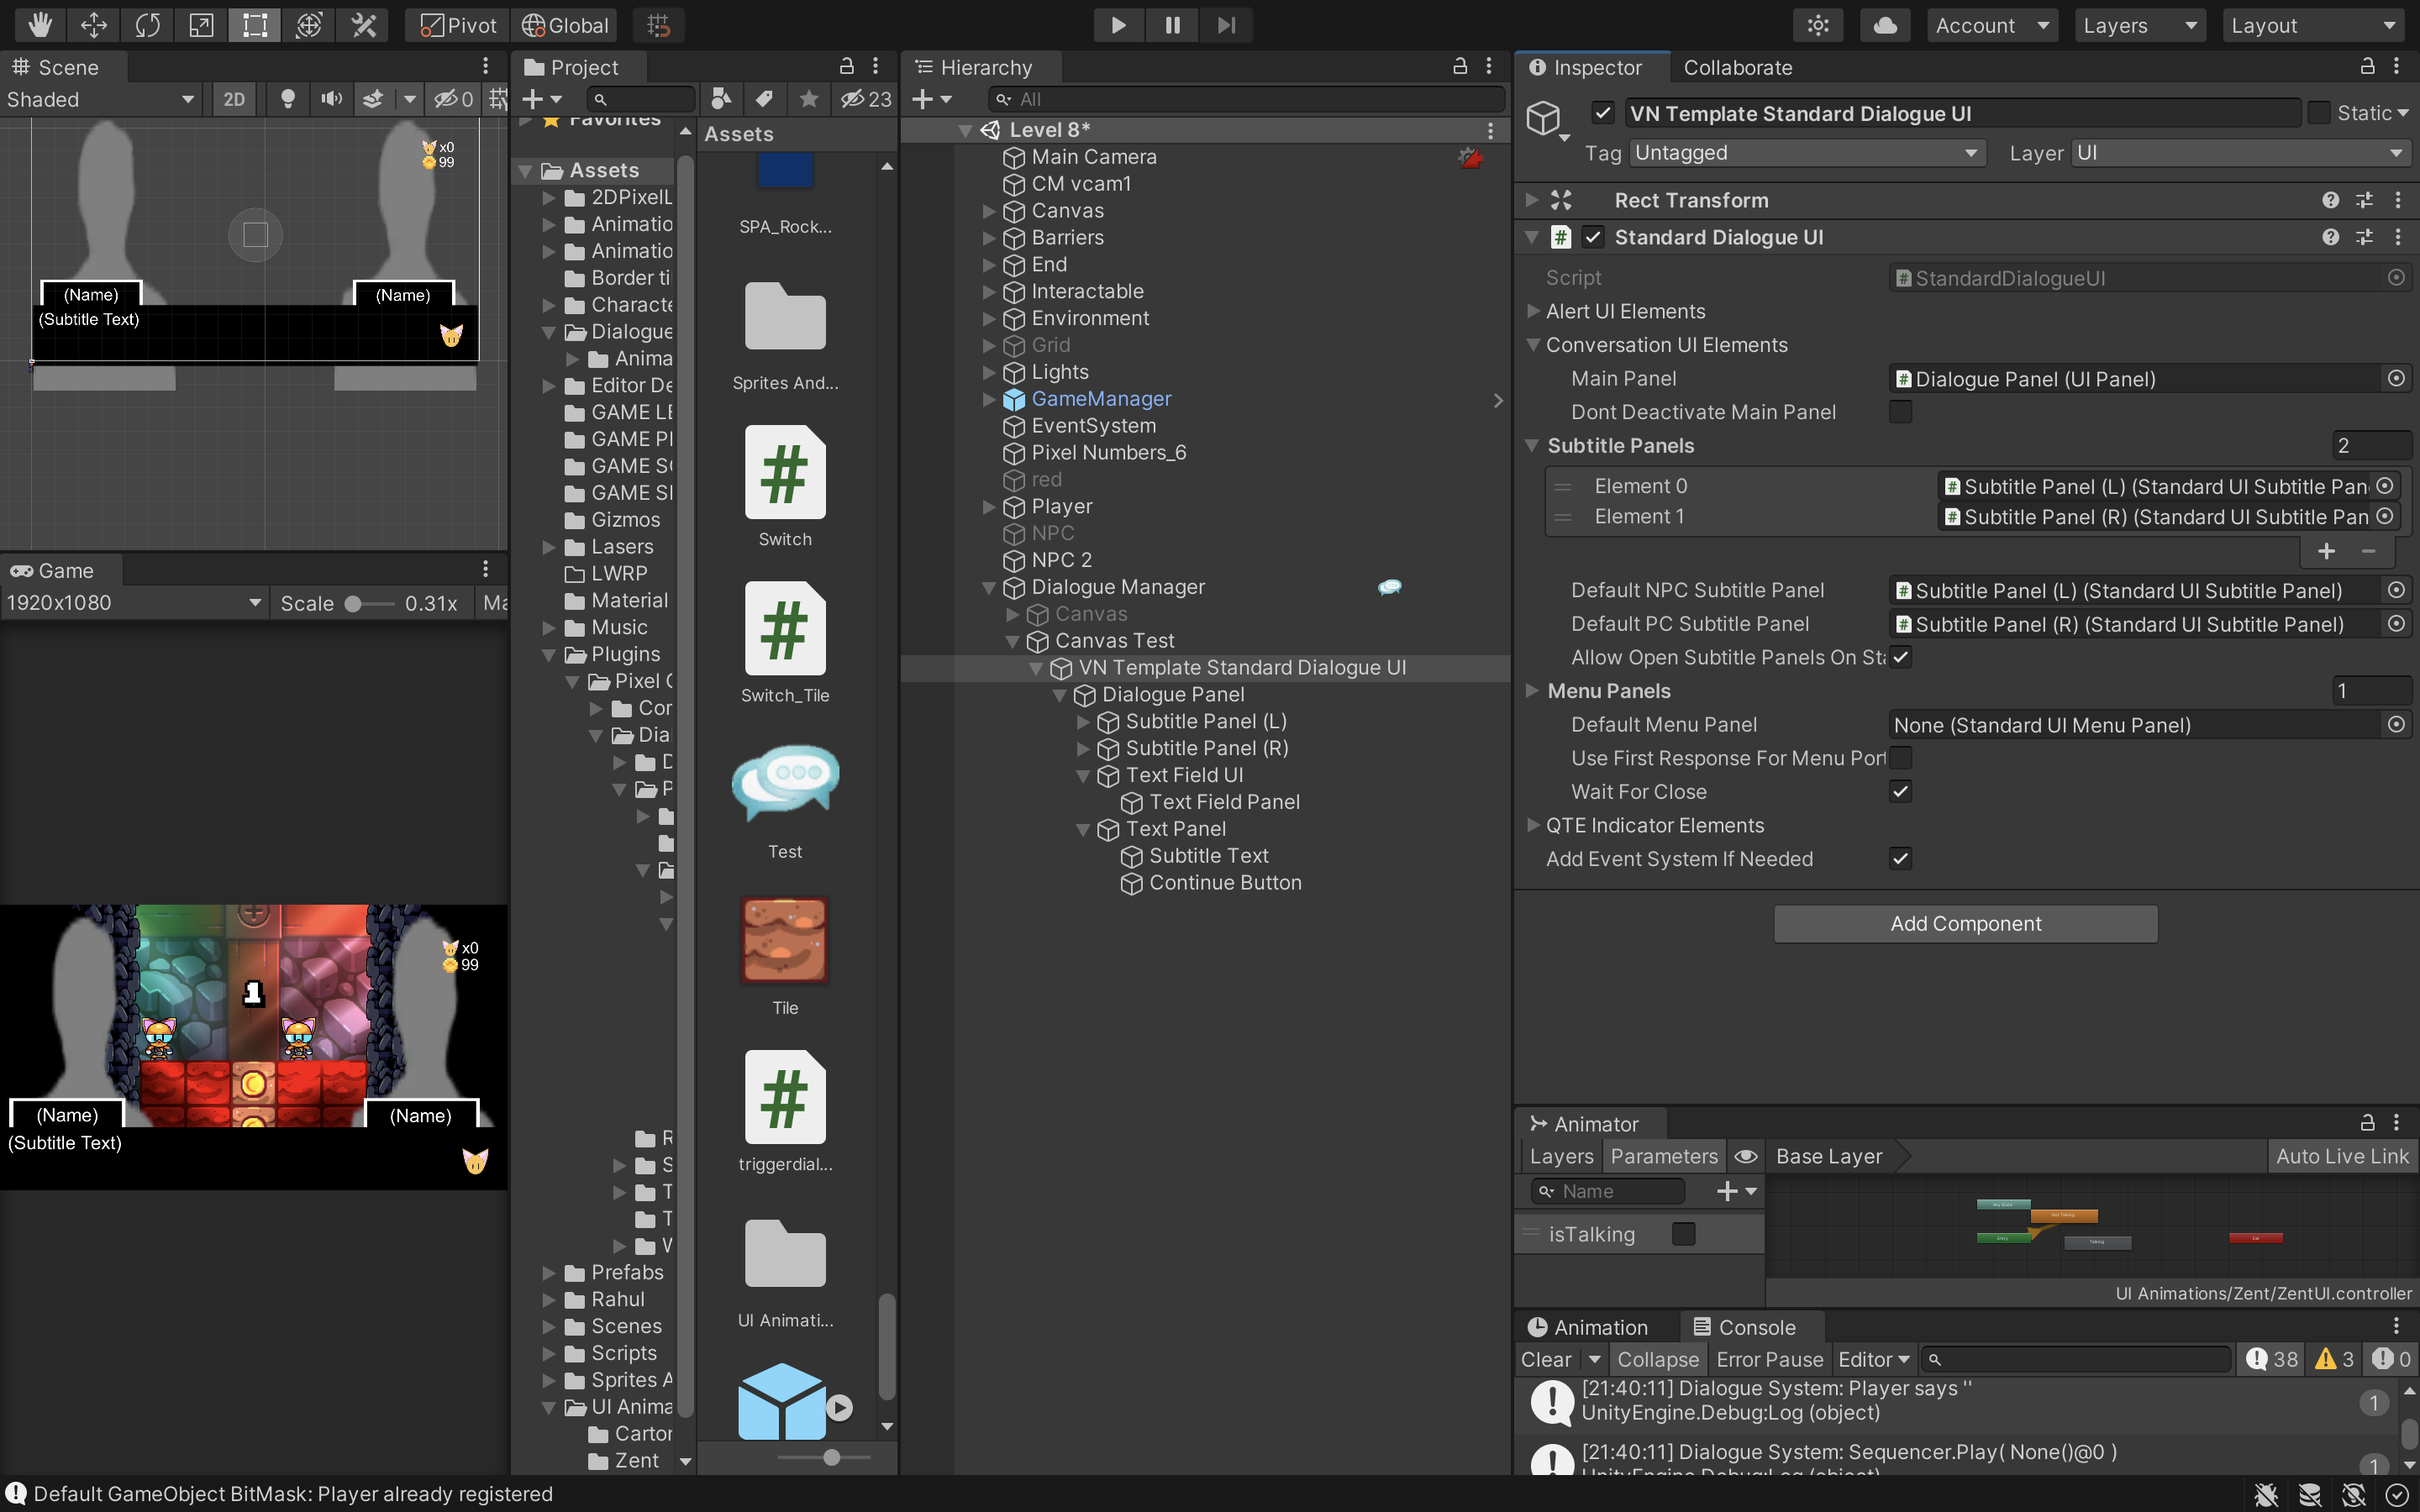2420x1512 pixels.
Task: Toggle scene audio icon
Action: click(x=331, y=99)
